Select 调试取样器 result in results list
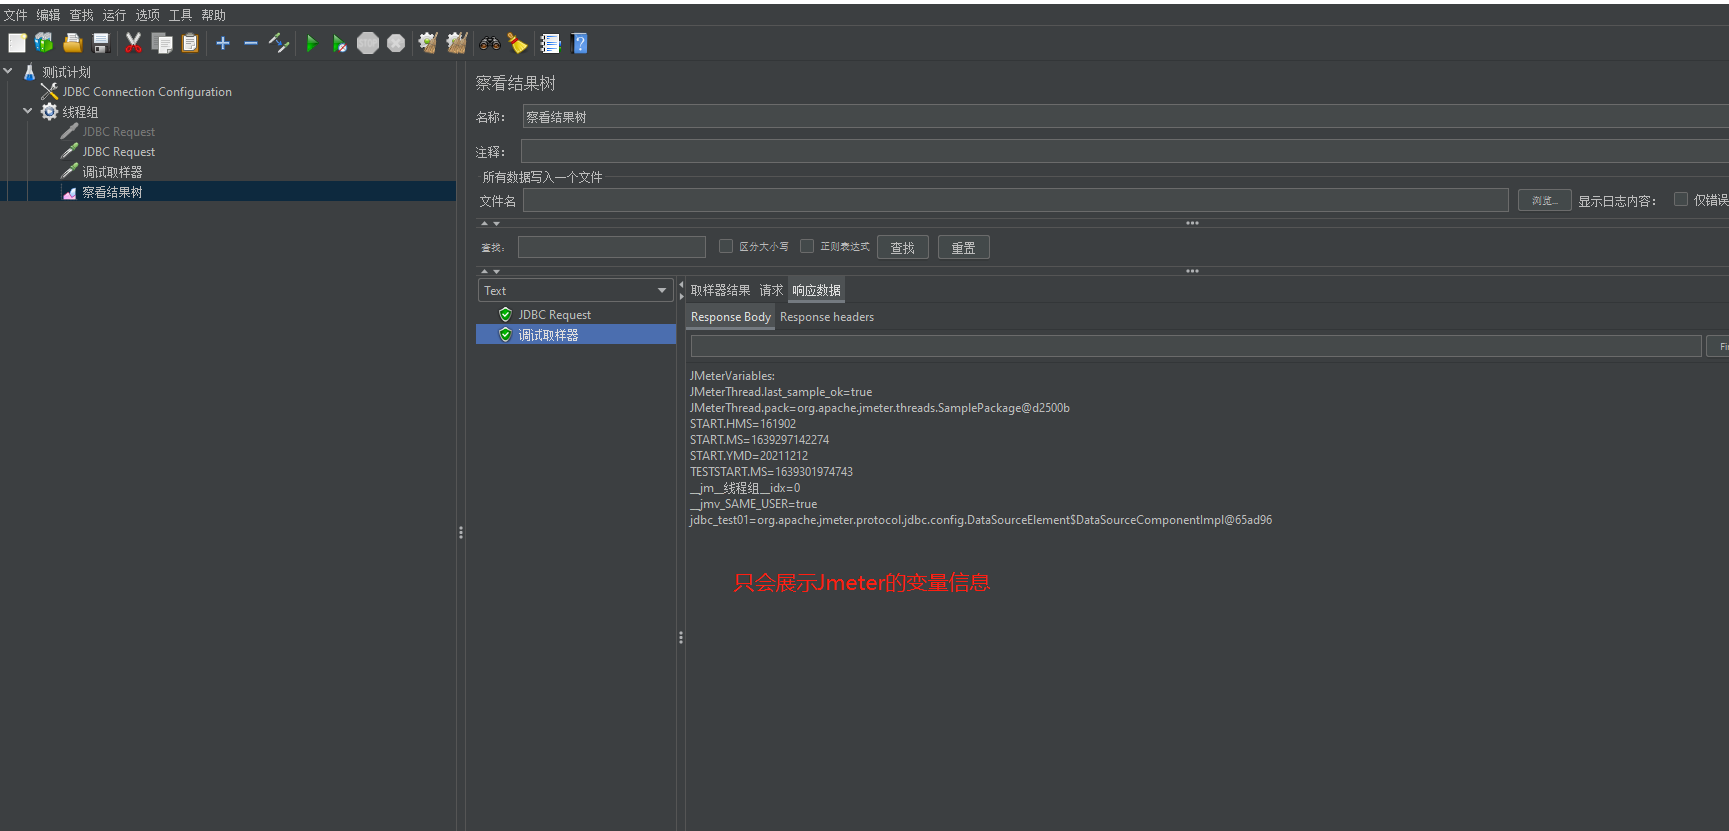This screenshot has height=831, width=1729. coord(548,335)
